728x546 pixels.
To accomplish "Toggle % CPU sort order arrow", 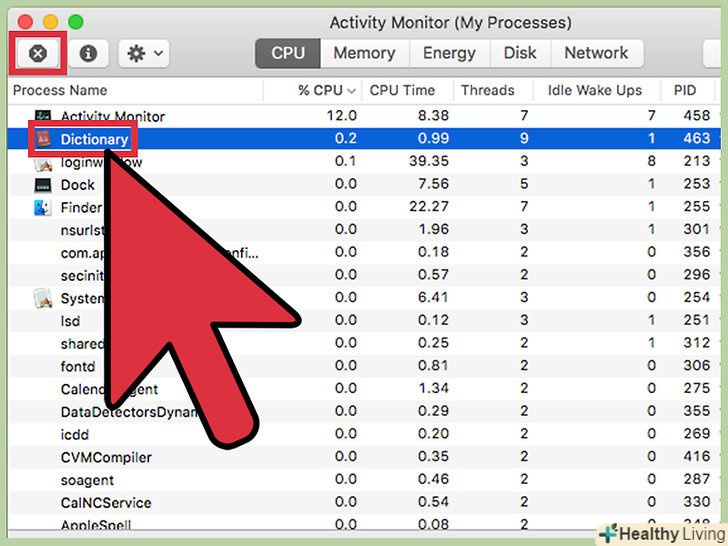I will 351,91.
